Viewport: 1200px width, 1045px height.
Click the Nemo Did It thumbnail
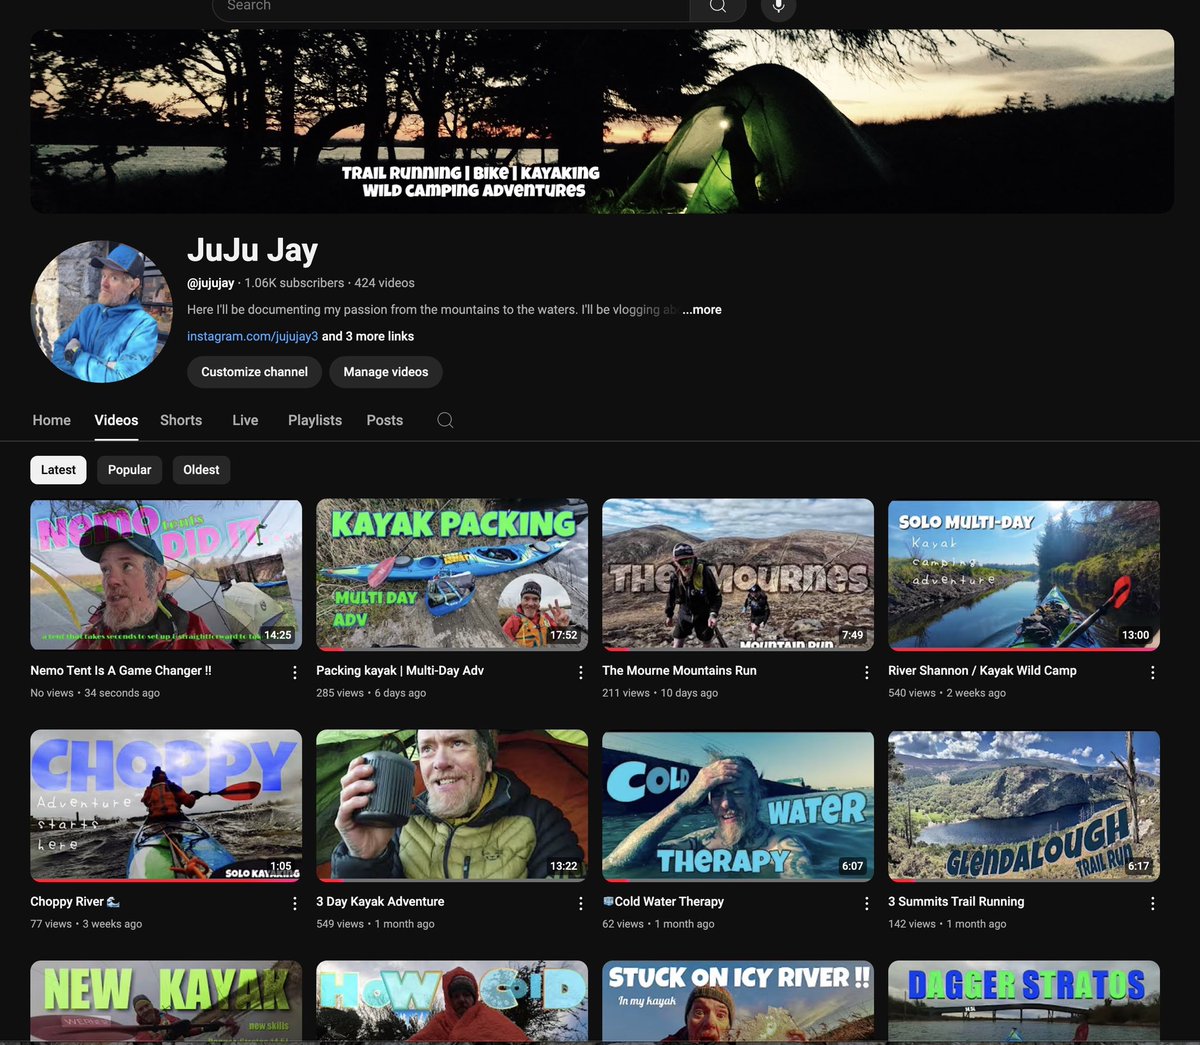coord(166,575)
